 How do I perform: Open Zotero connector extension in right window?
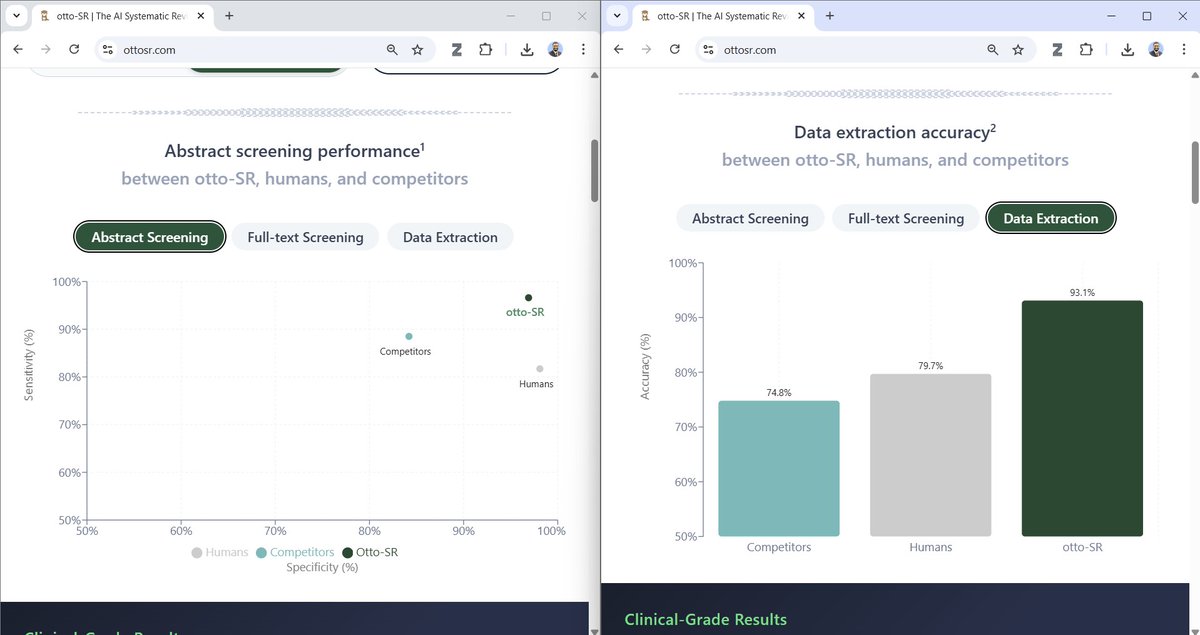(x=1057, y=50)
